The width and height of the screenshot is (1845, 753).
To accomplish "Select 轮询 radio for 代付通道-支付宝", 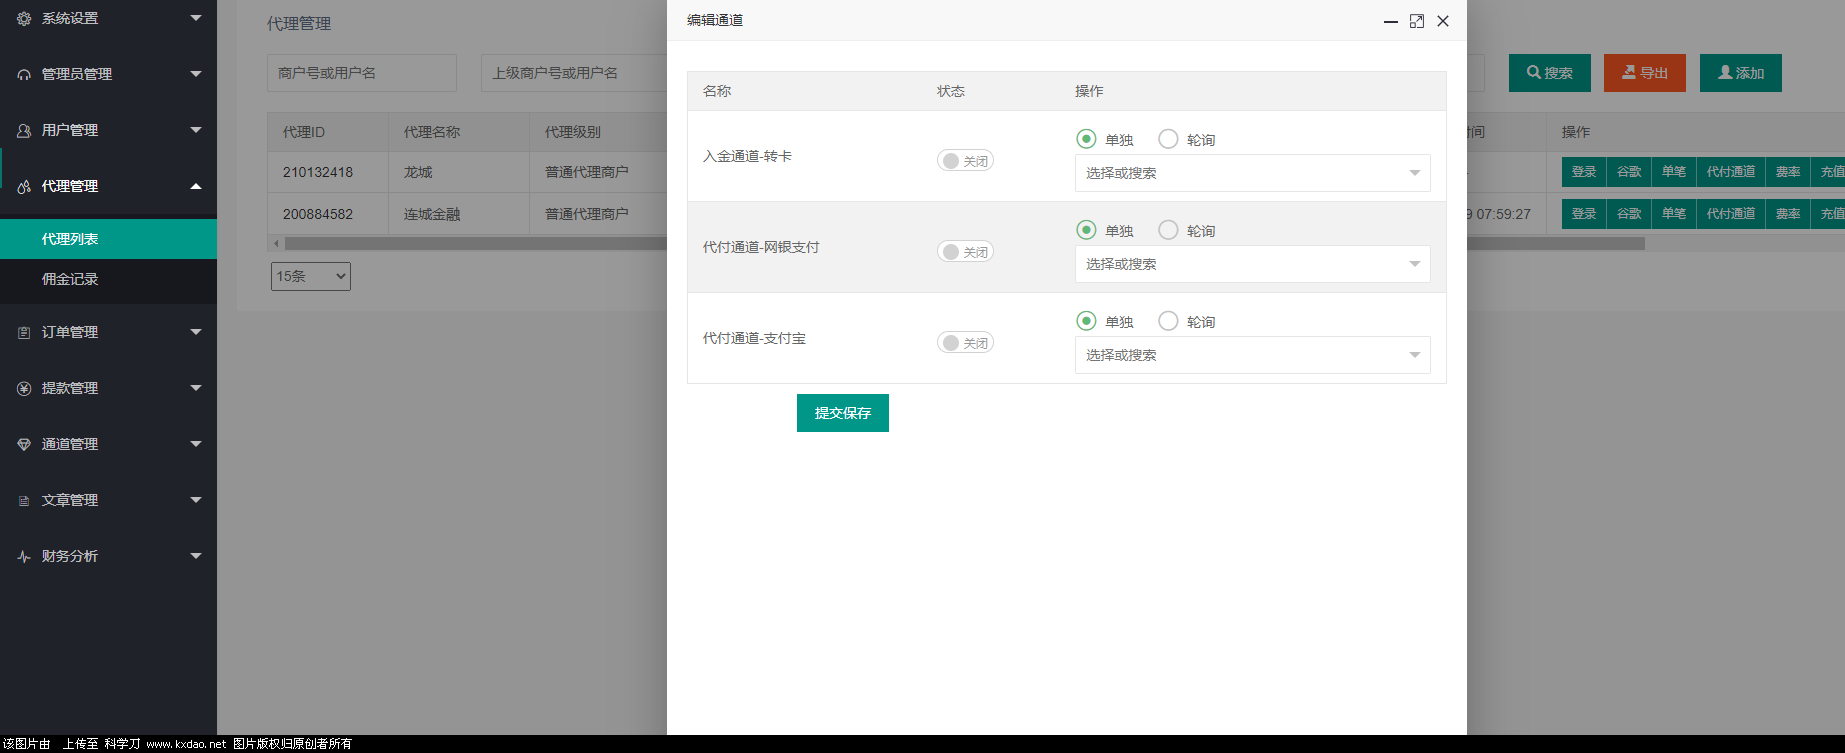I will tap(1167, 321).
